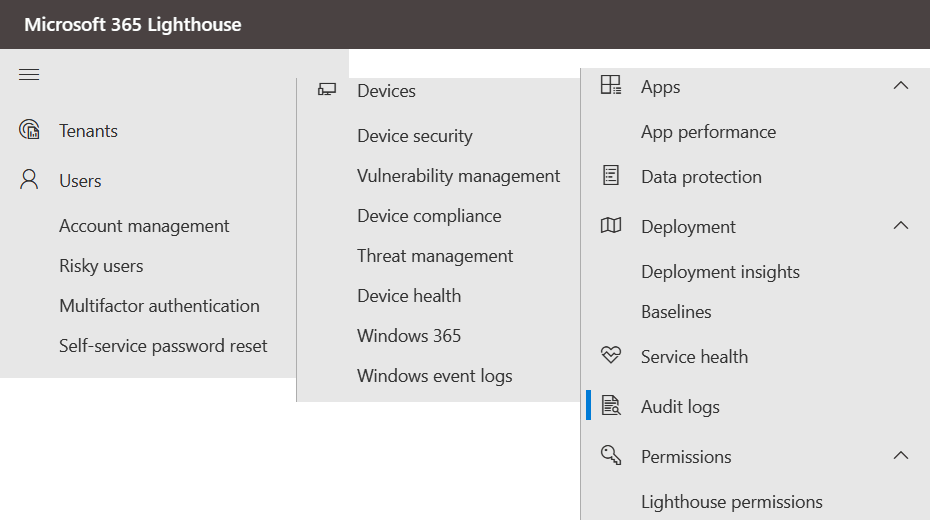Click the Data protection document icon

pos(610,176)
